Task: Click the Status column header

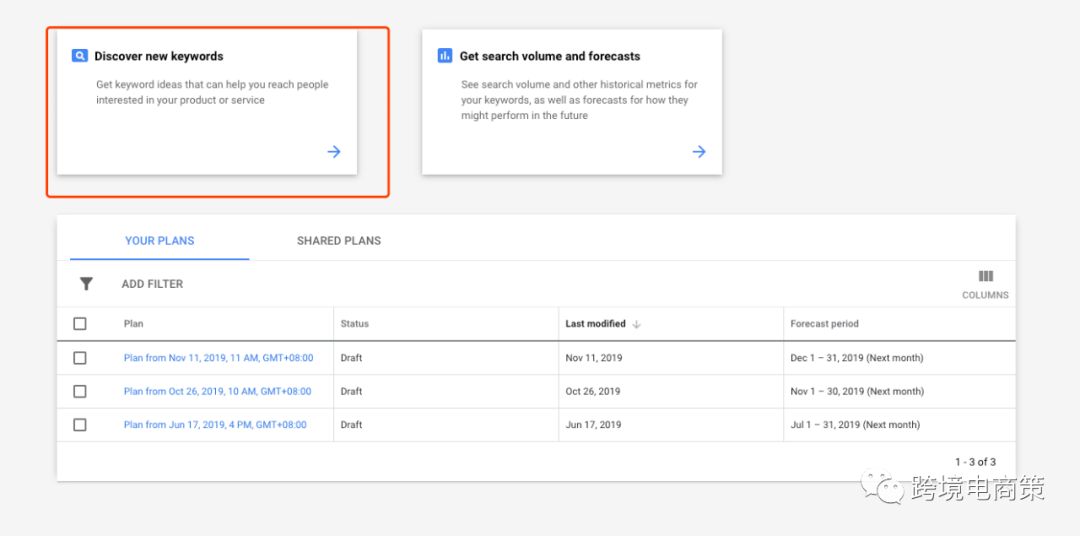Action: (x=354, y=324)
